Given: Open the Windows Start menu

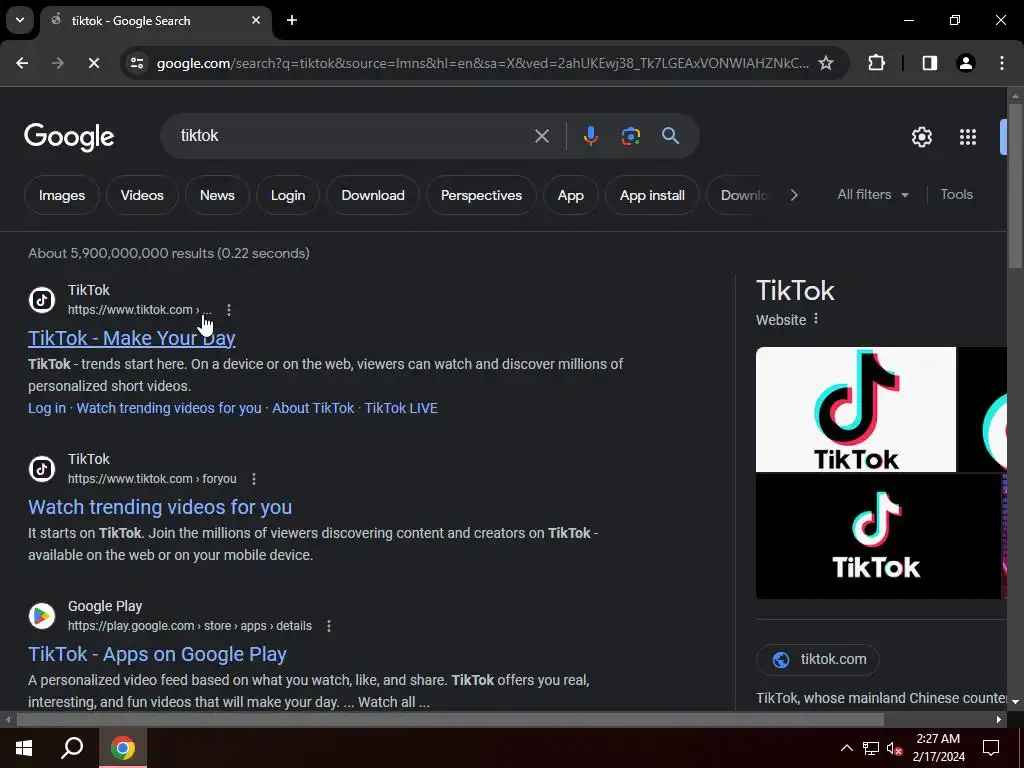Looking at the screenshot, I should pyautogui.click(x=24, y=748).
